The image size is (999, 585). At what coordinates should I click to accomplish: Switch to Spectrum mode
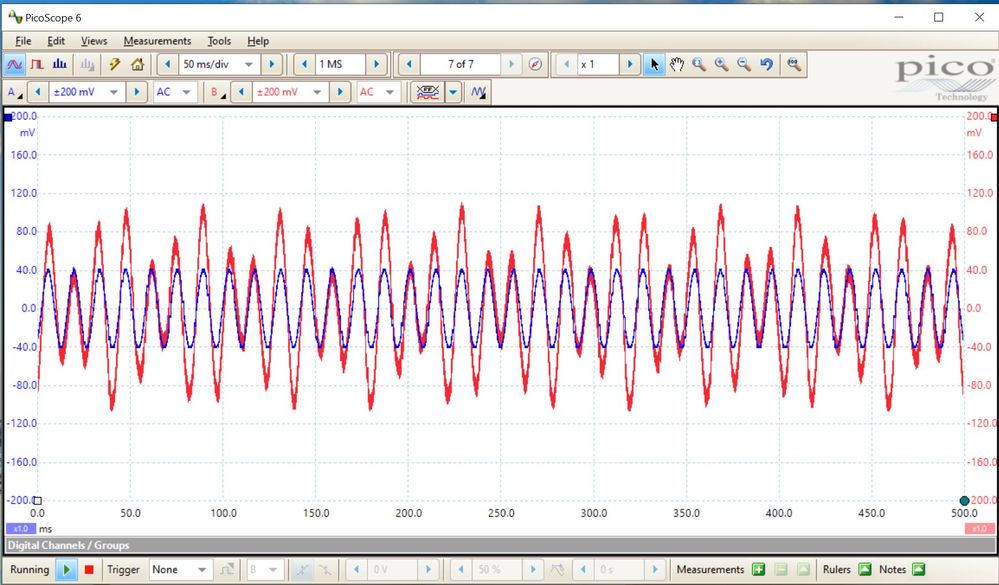[59, 64]
